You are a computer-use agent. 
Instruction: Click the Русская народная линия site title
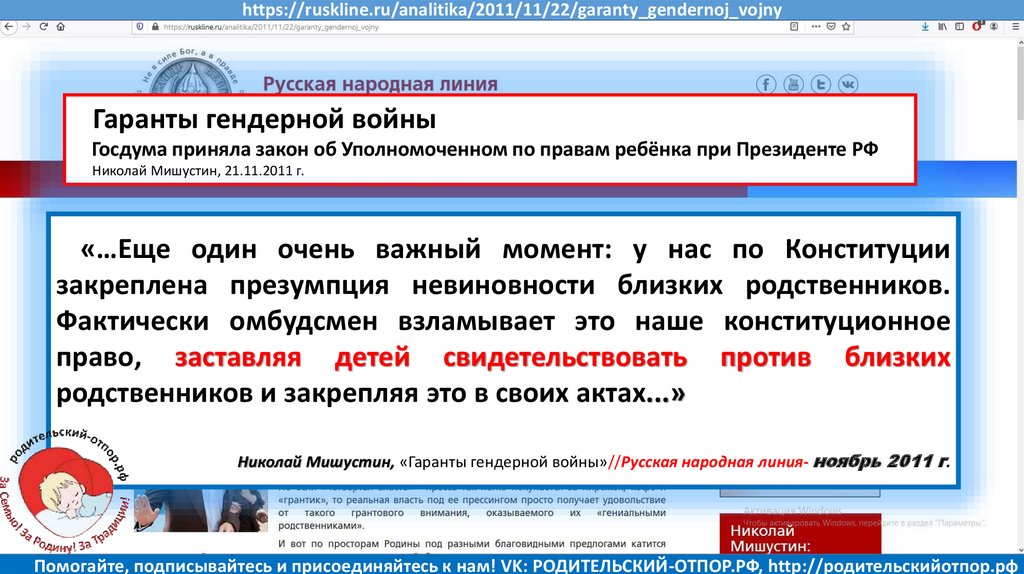(380, 84)
